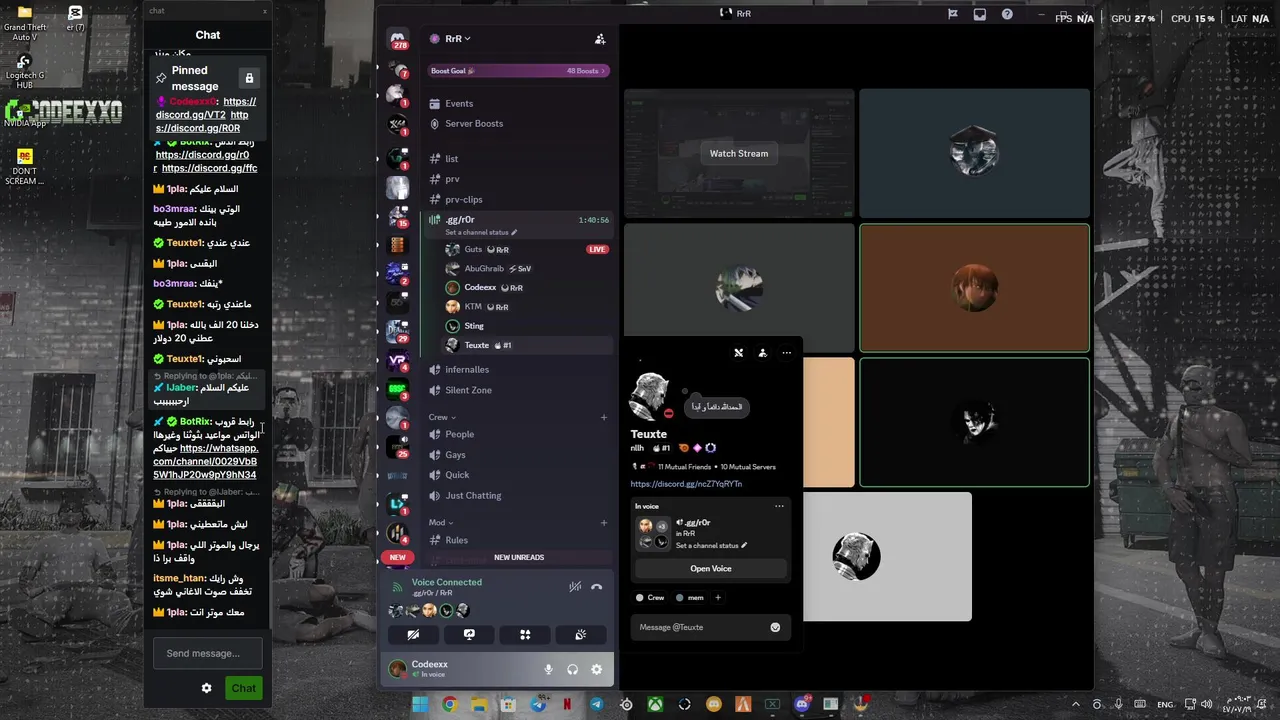1280x720 pixels.
Task: Toggle deafen headphones icon
Action: point(572,669)
